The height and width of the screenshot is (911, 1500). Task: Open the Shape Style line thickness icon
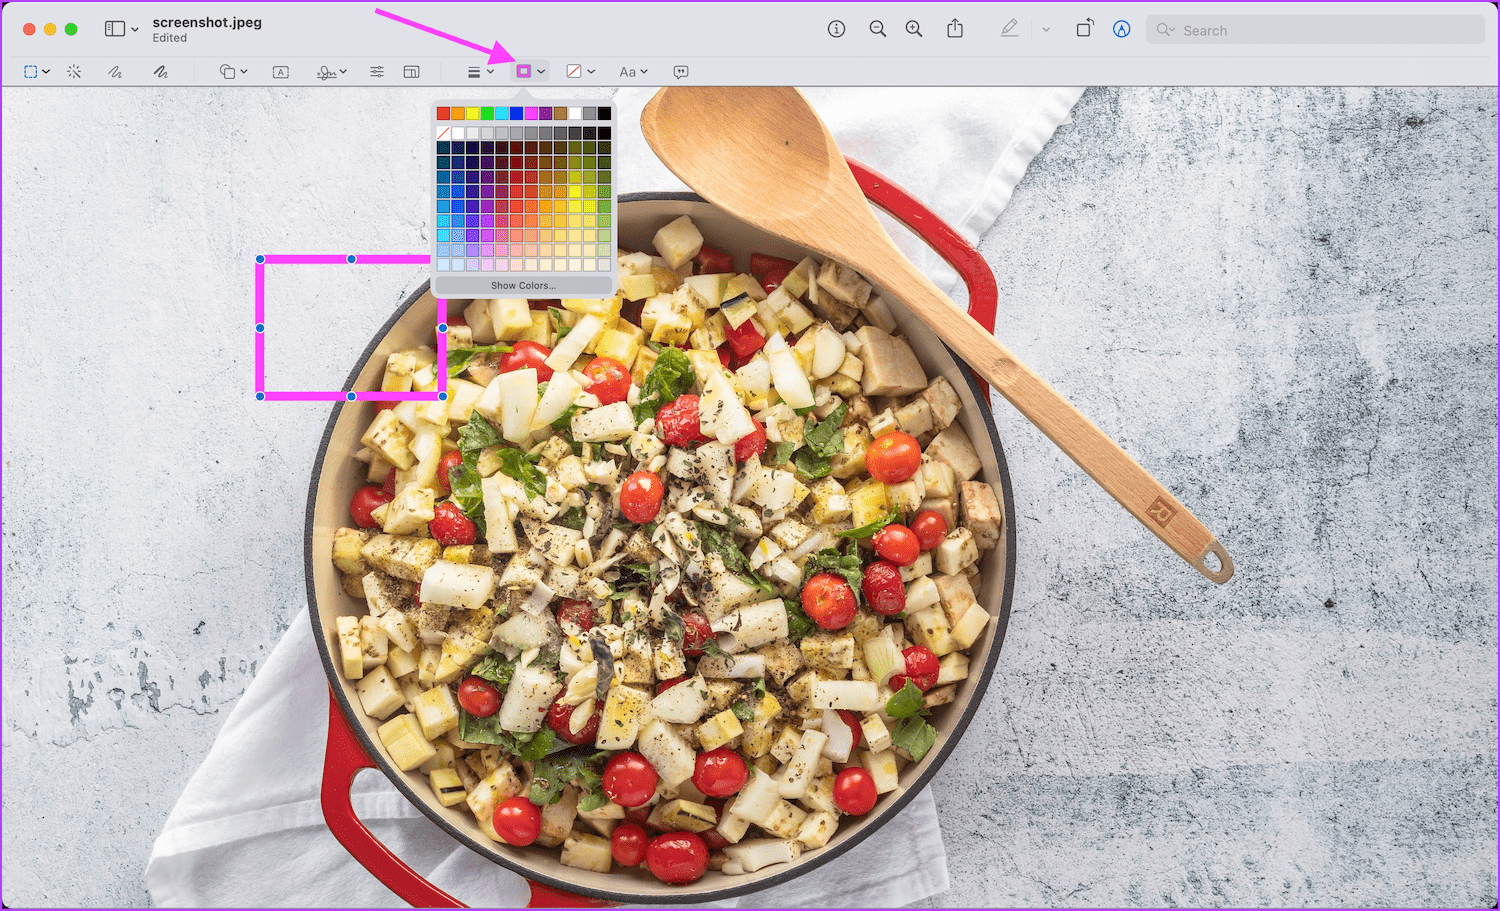(x=474, y=72)
